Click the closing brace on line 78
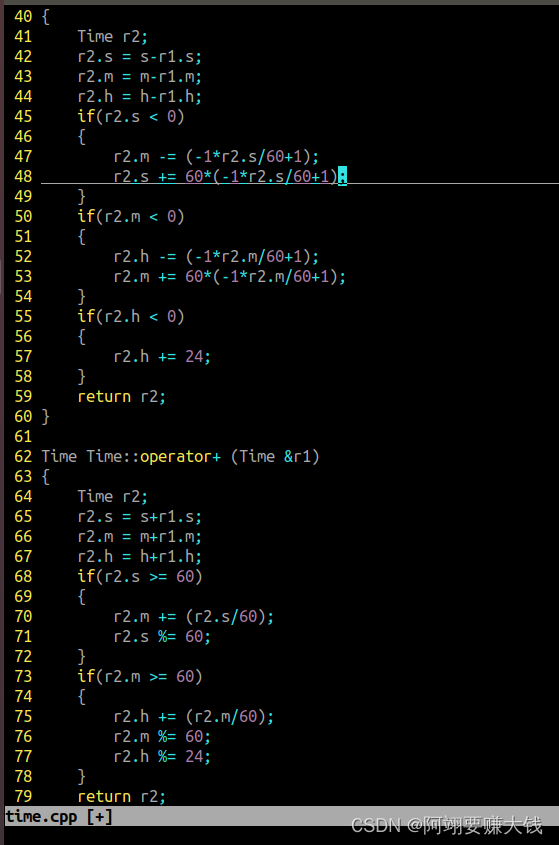 coord(81,777)
